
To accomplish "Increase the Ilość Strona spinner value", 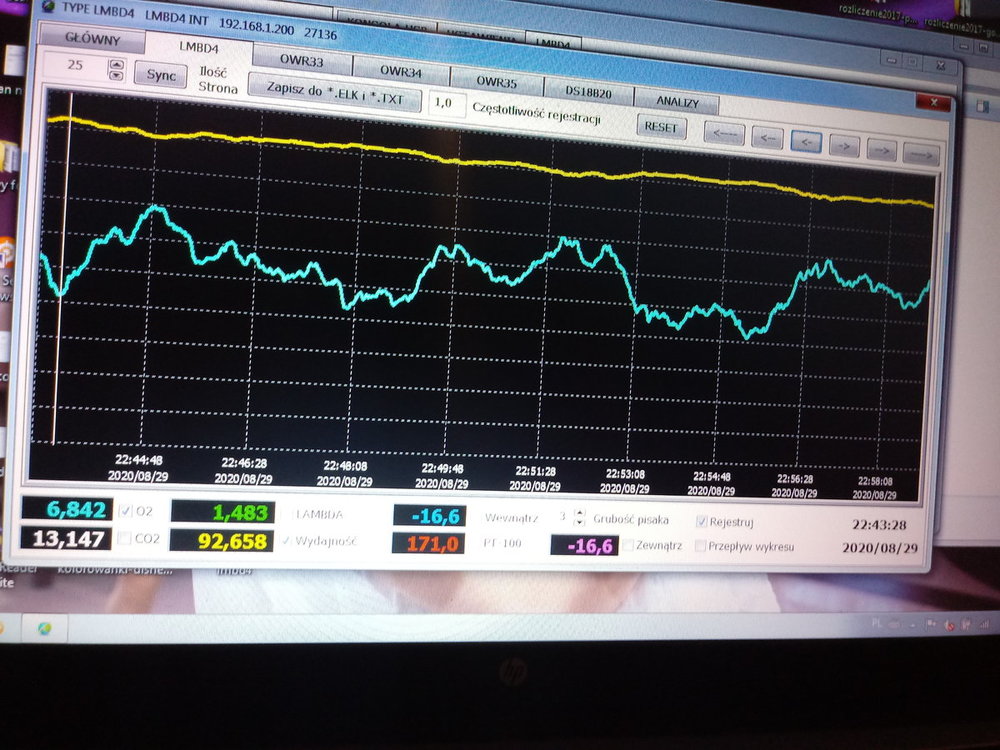I will (116, 64).
